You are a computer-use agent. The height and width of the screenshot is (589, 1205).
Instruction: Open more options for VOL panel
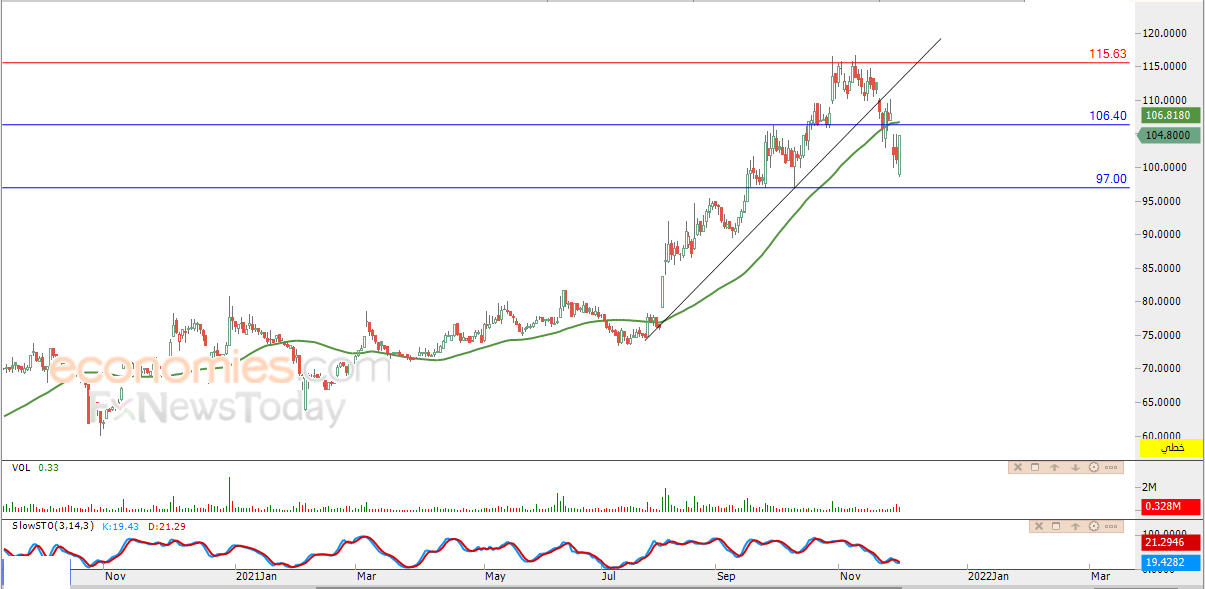tap(1111, 467)
